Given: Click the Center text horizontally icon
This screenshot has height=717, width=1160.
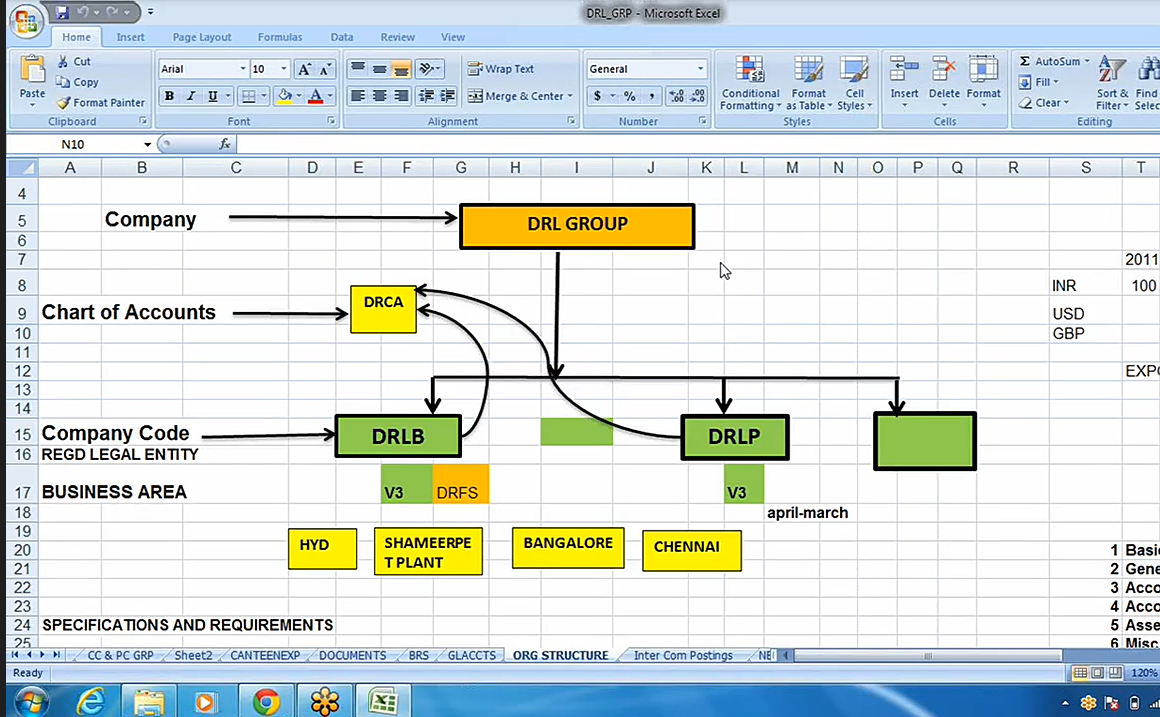Looking at the screenshot, I should click(380, 95).
